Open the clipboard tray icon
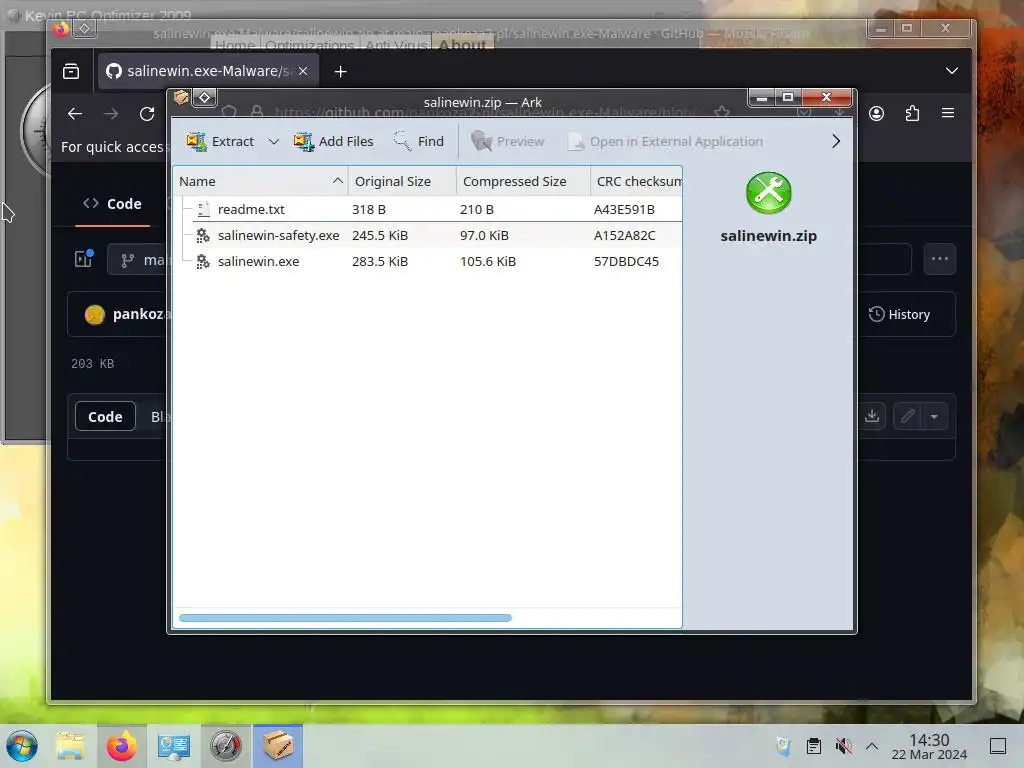This screenshot has width=1024, height=768. click(x=814, y=746)
